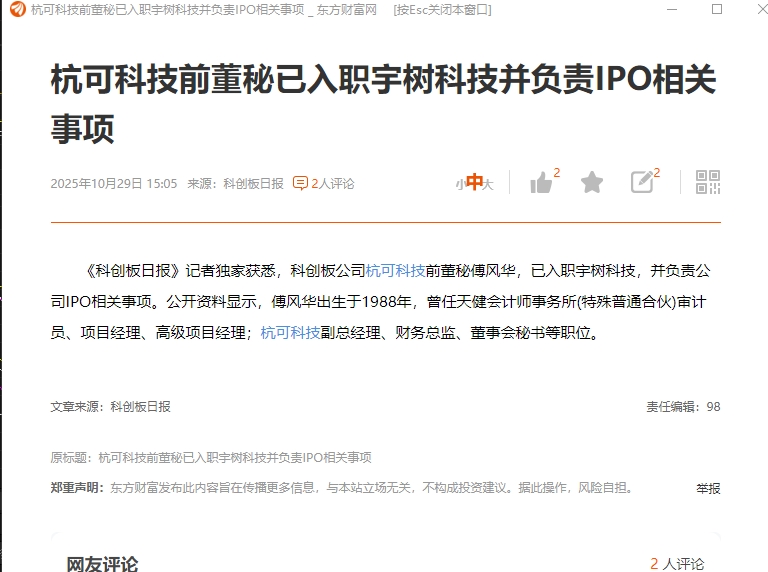Open the write-comment pencil icon

pos(642,182)
